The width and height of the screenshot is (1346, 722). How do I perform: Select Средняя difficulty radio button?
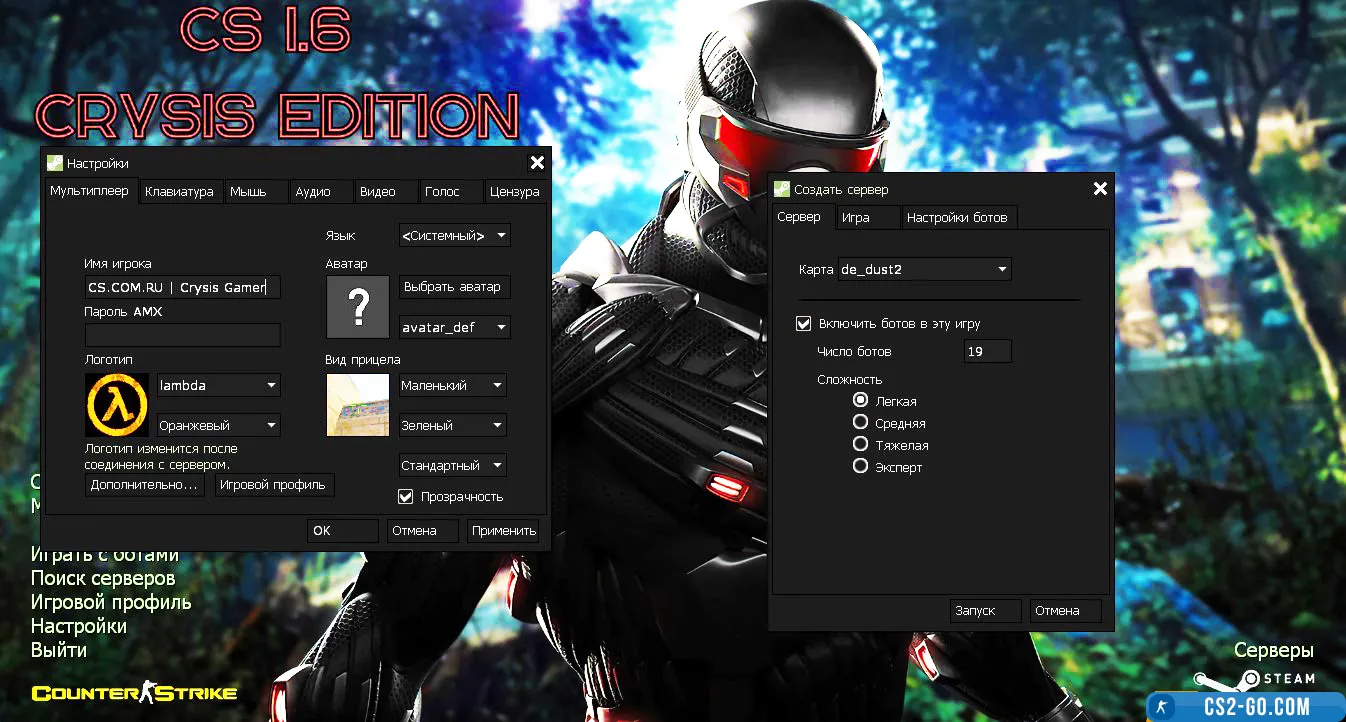click(860, 423)
